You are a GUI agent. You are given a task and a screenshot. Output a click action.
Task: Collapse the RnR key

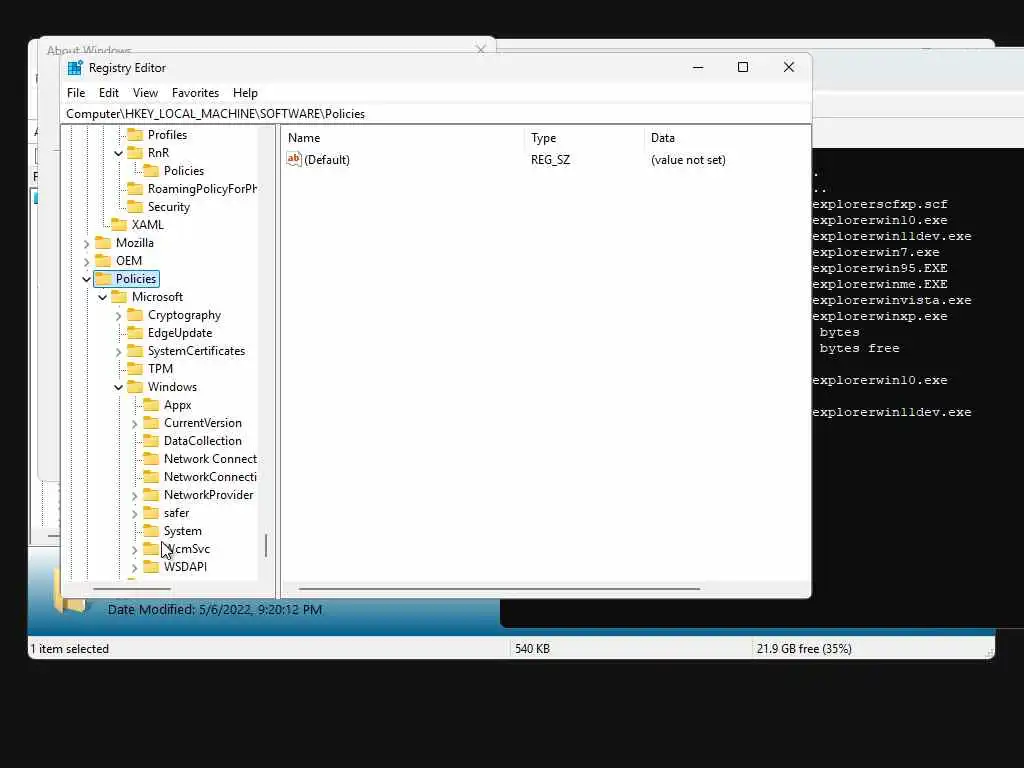click(x=118, y=153)
